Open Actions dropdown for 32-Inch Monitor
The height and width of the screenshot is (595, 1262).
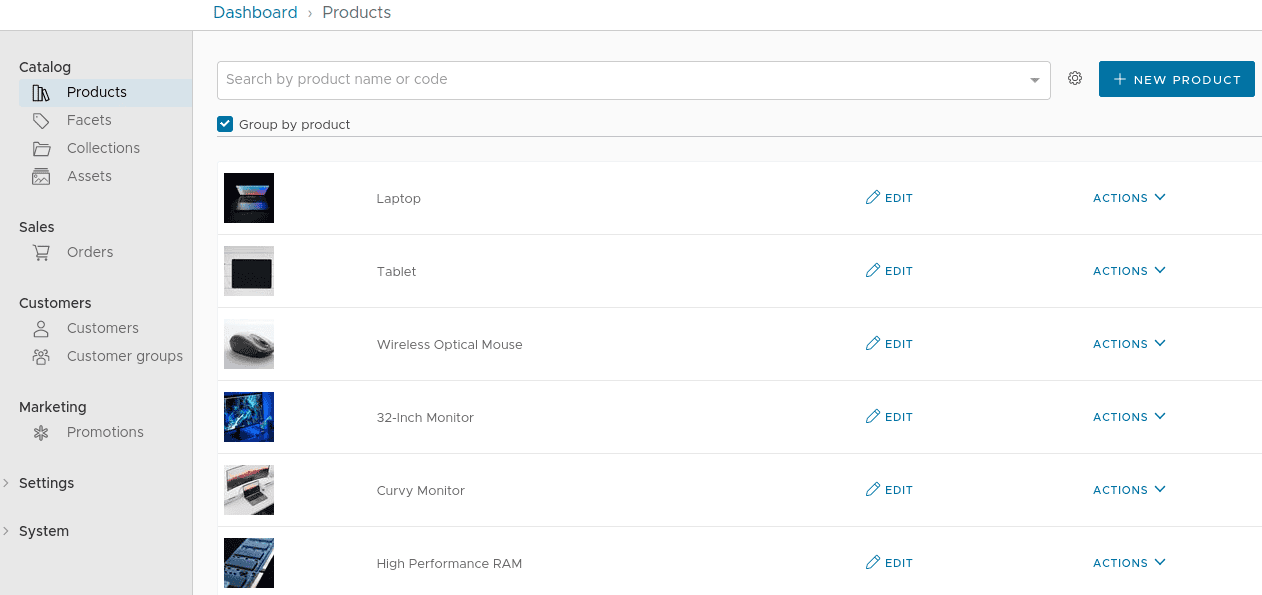pos(1129,417)
